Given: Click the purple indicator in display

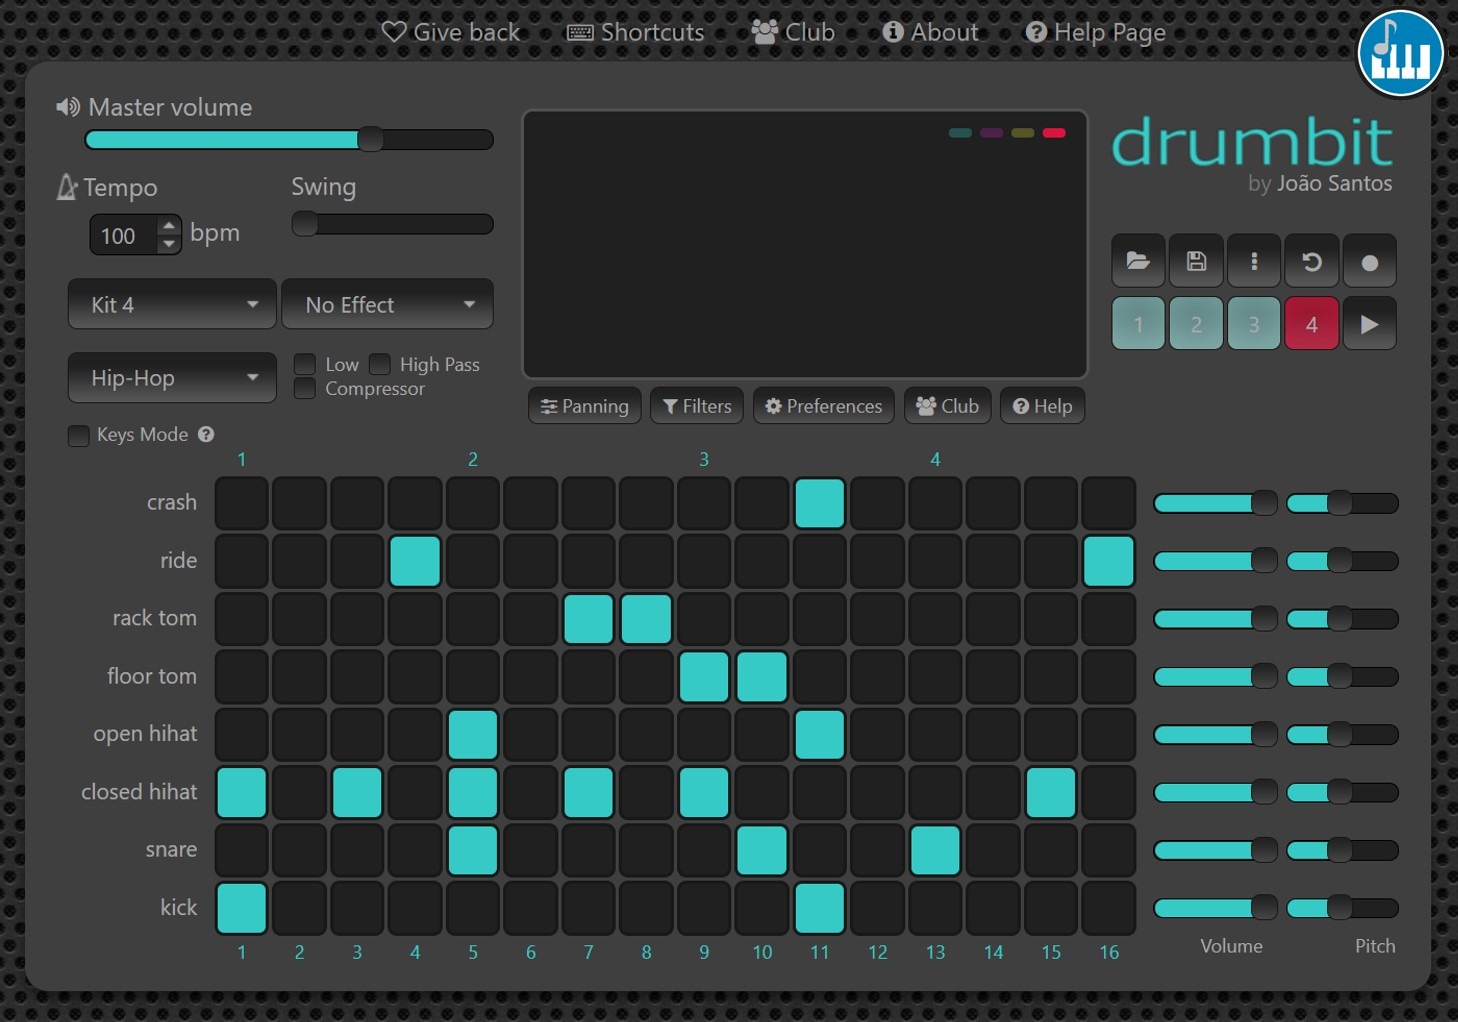Looking at the screenshot, I should tap(991, 133).
